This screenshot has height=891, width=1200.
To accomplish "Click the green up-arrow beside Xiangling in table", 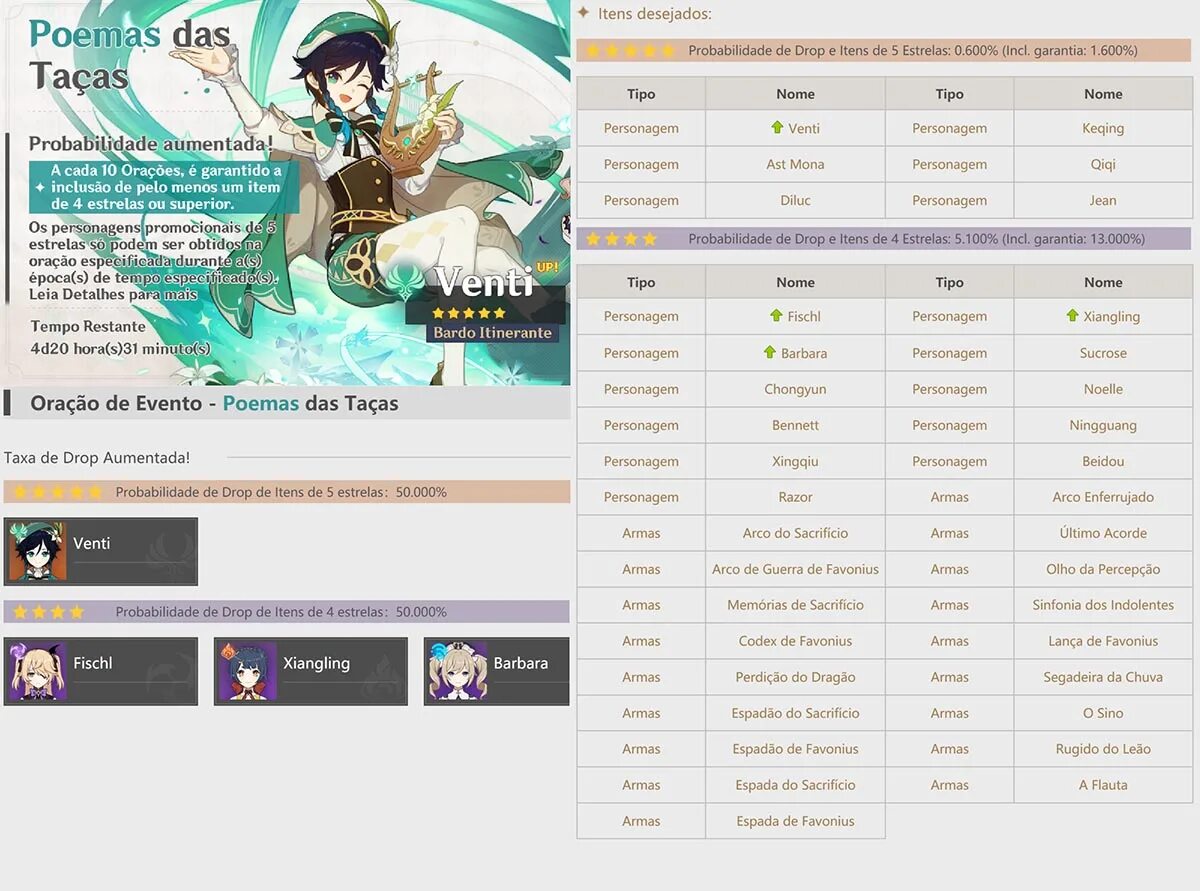I will coord(1072,315).
